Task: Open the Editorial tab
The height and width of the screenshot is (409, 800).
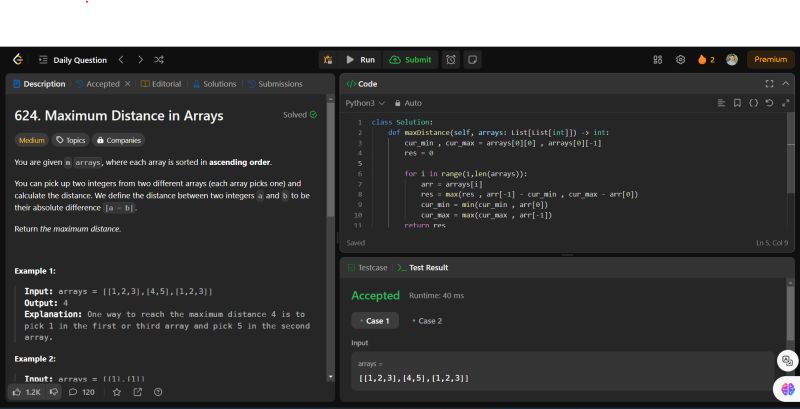Action: coord(161,84)
